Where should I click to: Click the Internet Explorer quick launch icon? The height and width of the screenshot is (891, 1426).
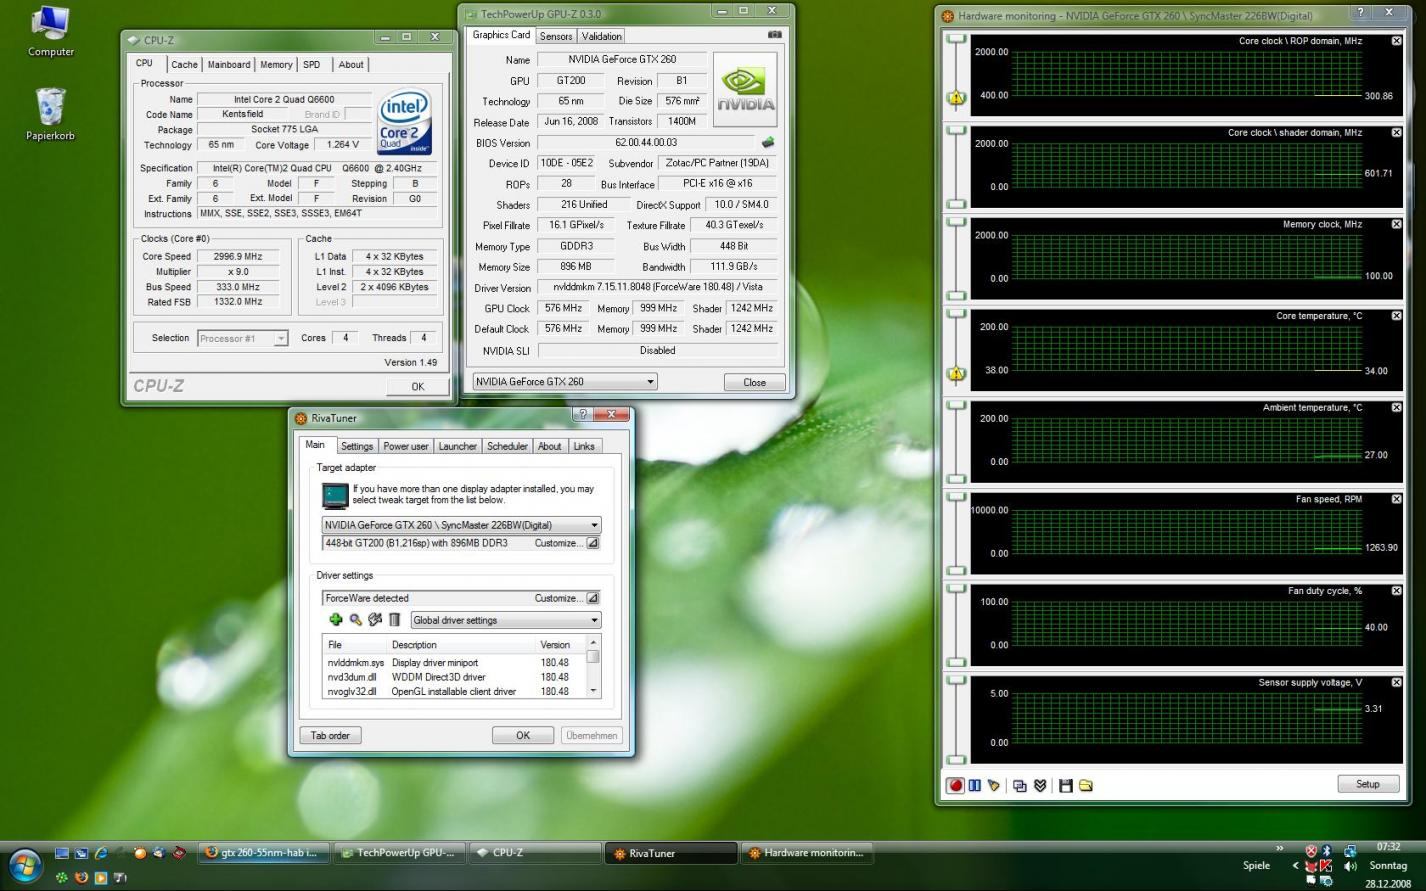pyautogui.click(x=101, y=853)
